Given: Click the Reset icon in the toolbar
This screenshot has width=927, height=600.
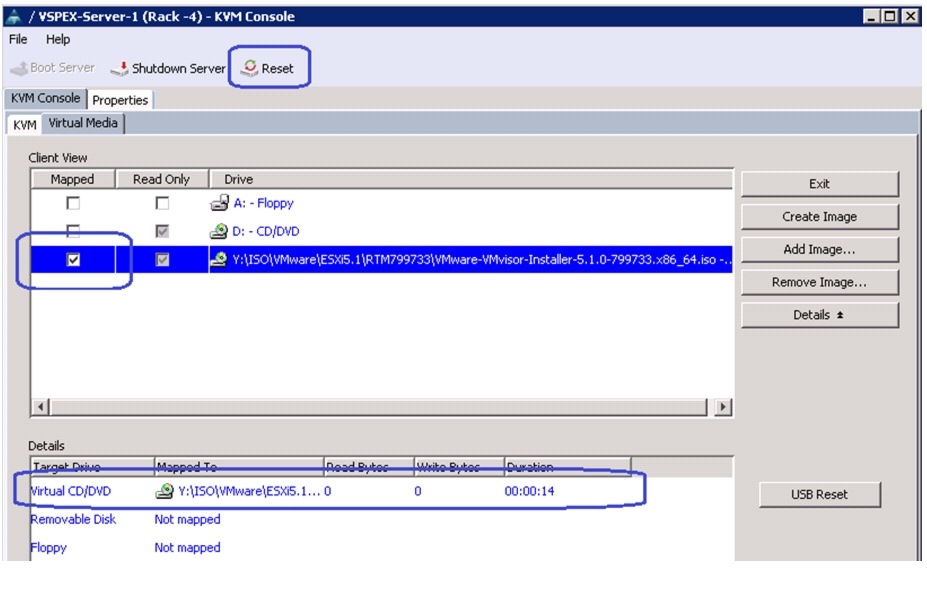Looking at the screenshot, I should coord(249,67).
